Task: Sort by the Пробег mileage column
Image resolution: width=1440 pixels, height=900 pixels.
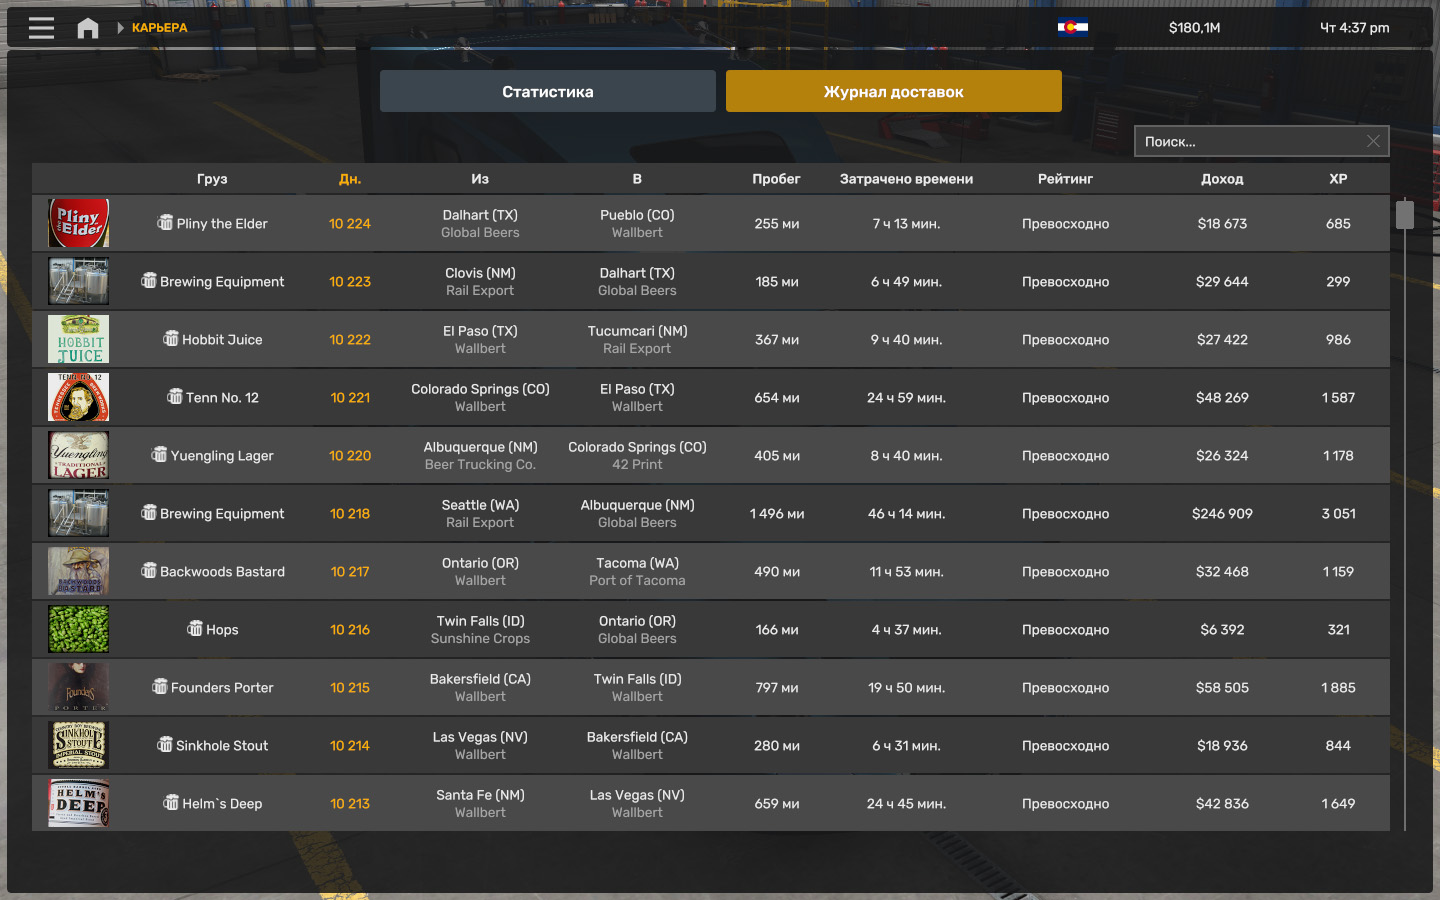Action: tap(777, 179)
